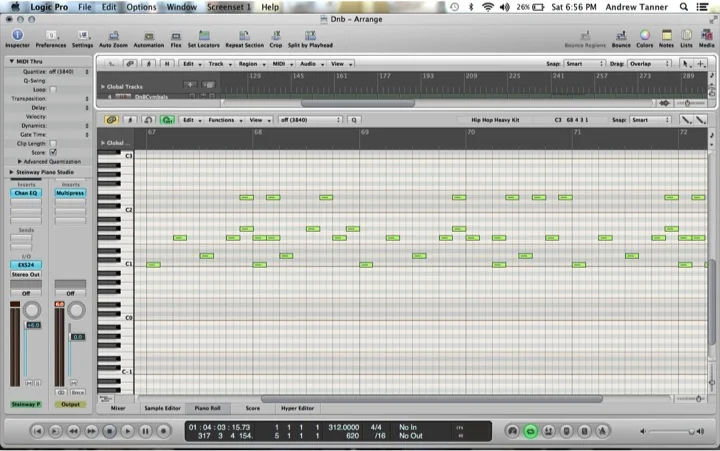Open the piano roll Snap dropdown
Screen dimensions: 720x451
point(650,120)
